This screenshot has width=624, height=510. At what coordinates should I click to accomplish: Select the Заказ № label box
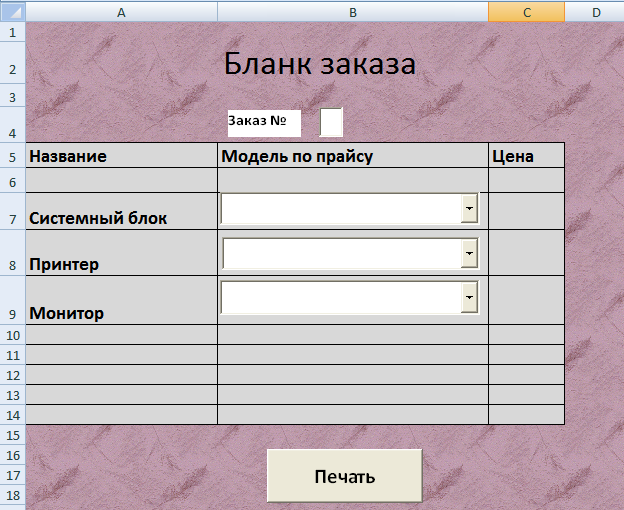point(264,123)
